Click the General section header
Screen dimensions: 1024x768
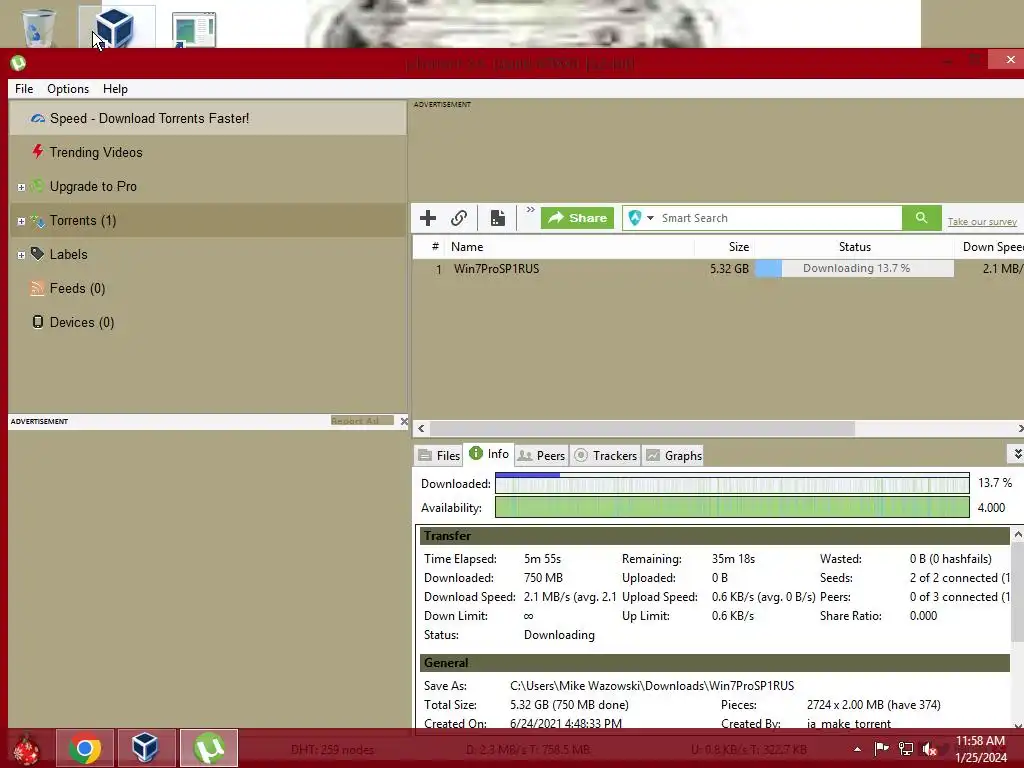pos(714,663)
